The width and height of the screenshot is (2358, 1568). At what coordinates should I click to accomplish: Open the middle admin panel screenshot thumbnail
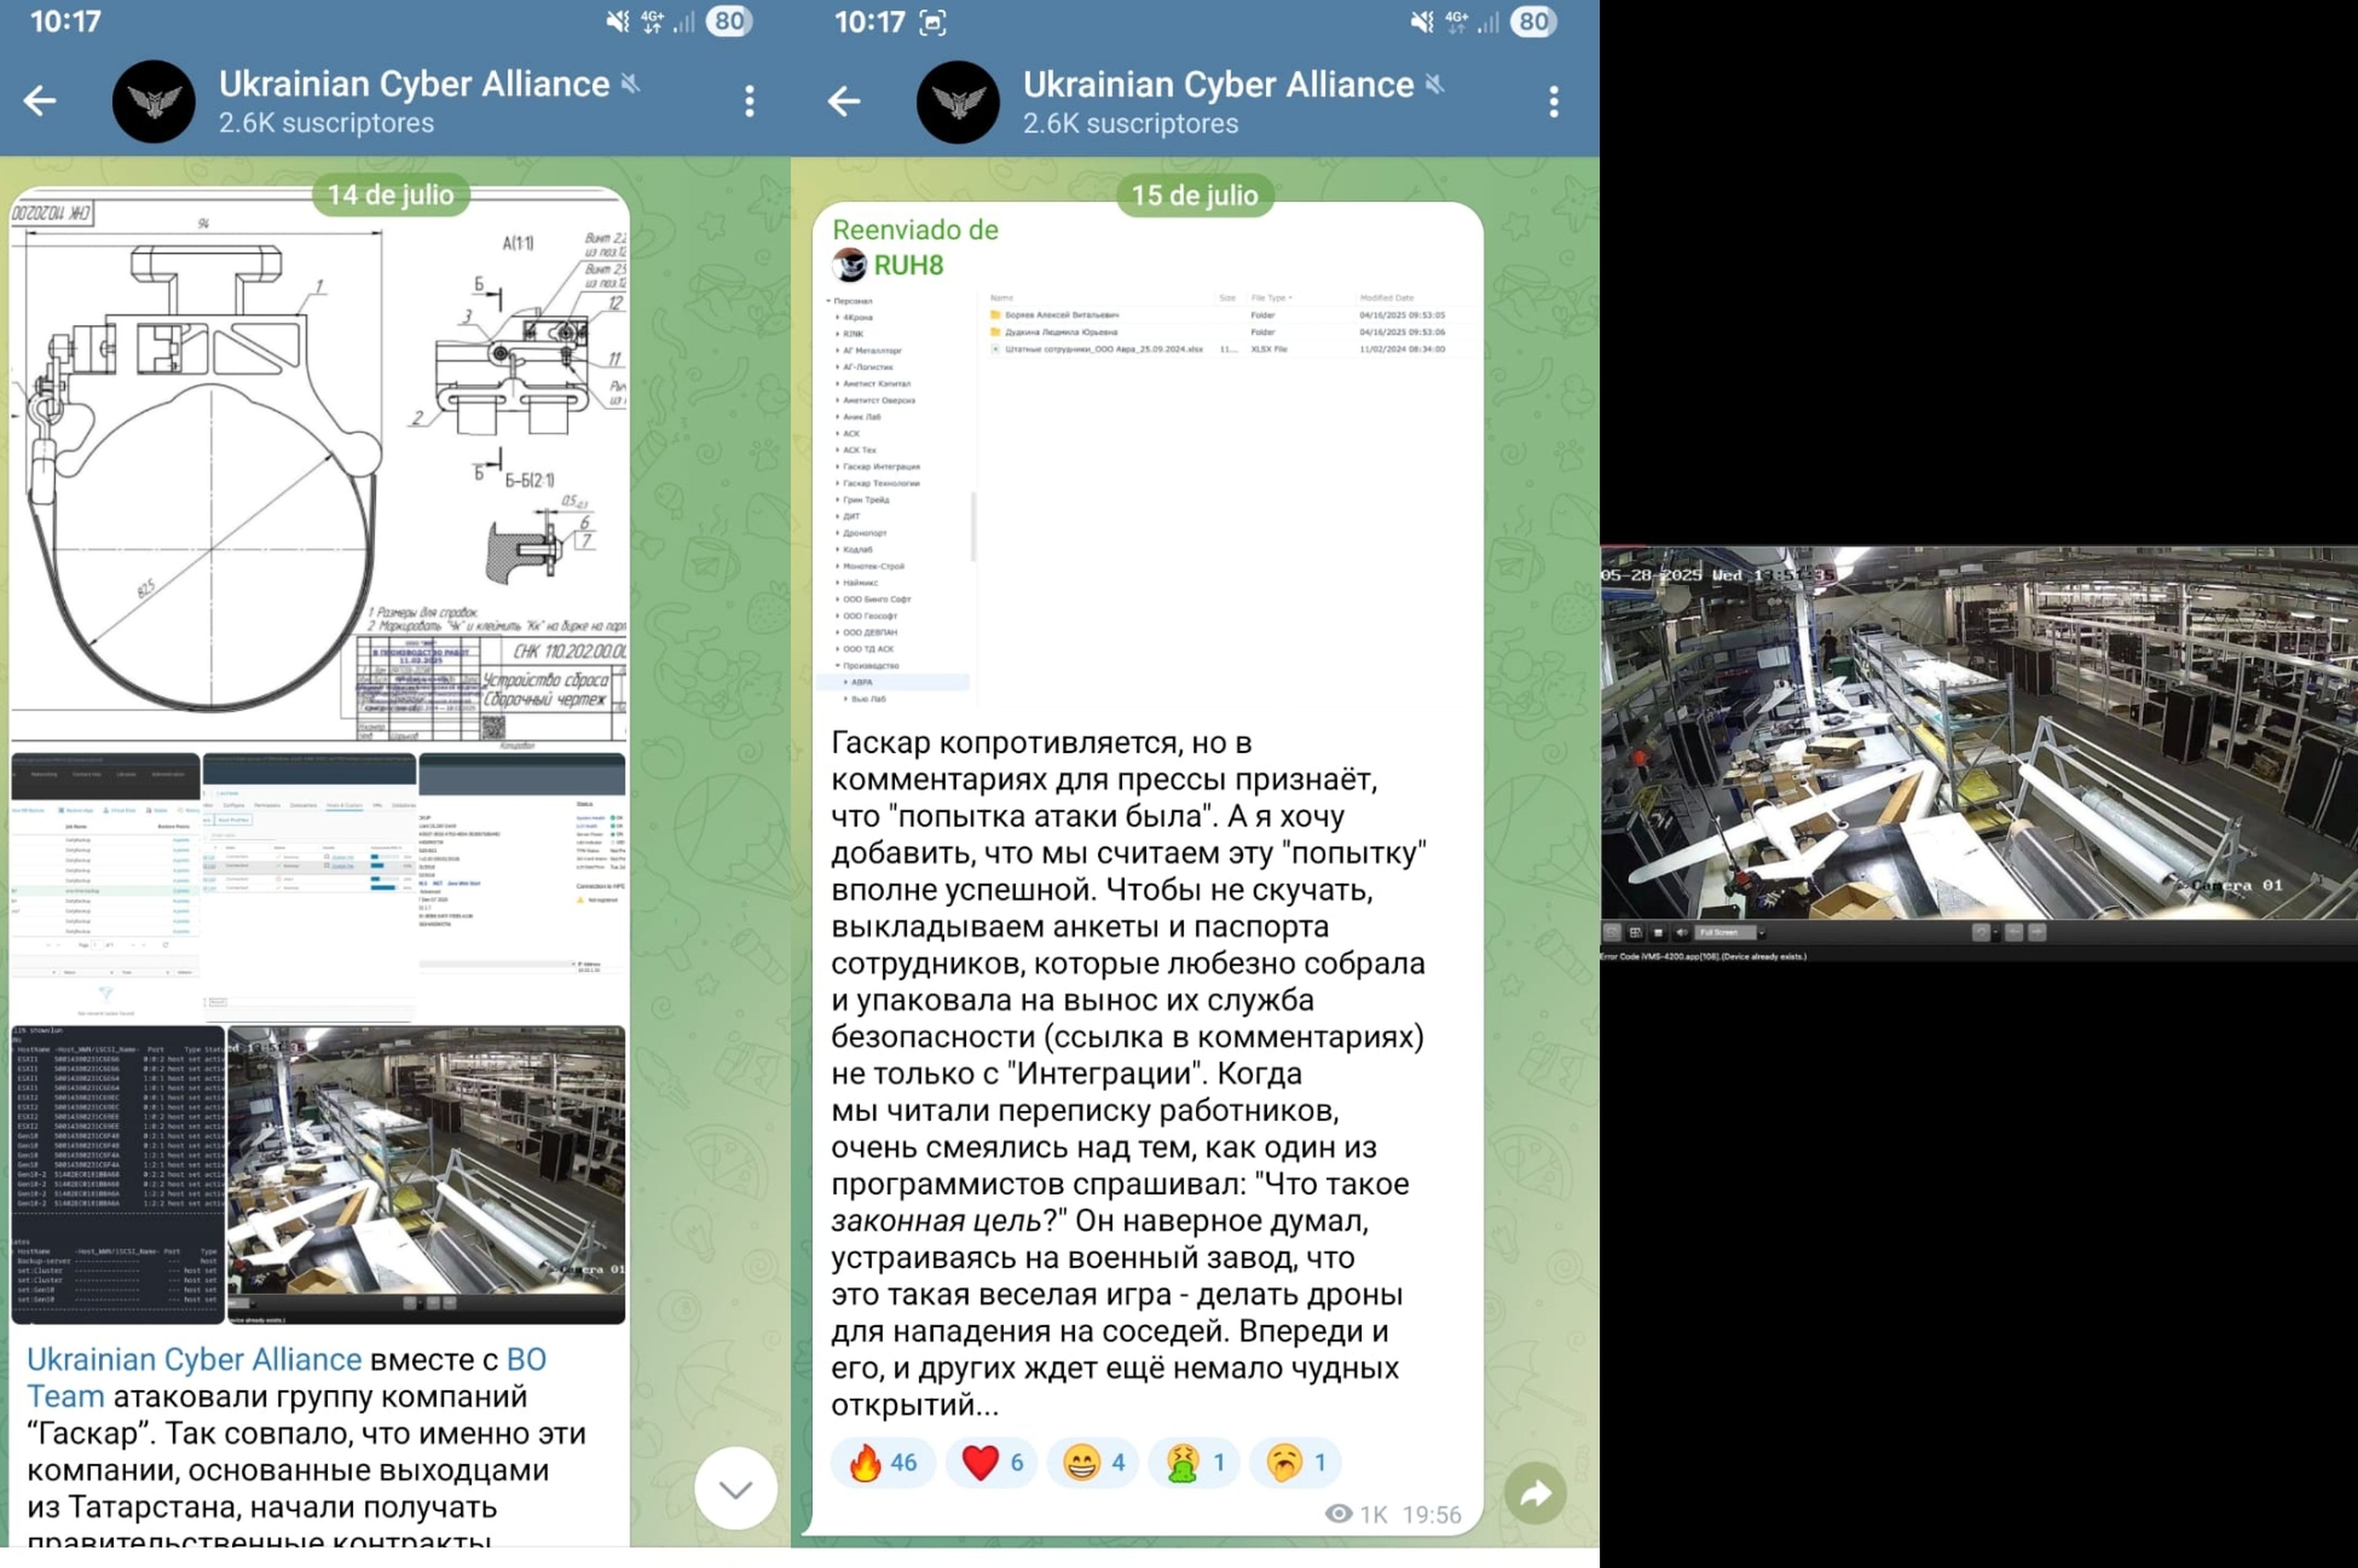pyautogui.click(x=309, y=888)
